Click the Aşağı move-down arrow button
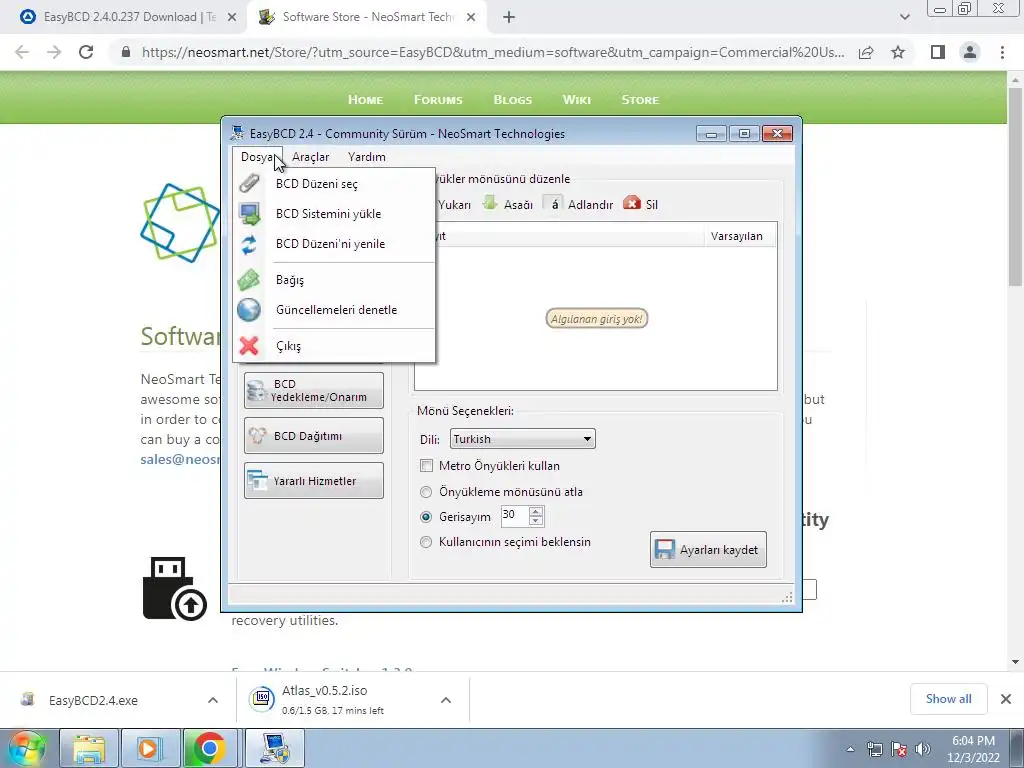 (508, 204)
